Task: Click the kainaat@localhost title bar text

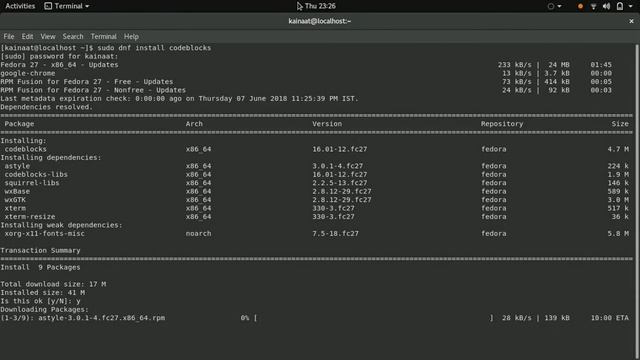Action: pos(320,21)
